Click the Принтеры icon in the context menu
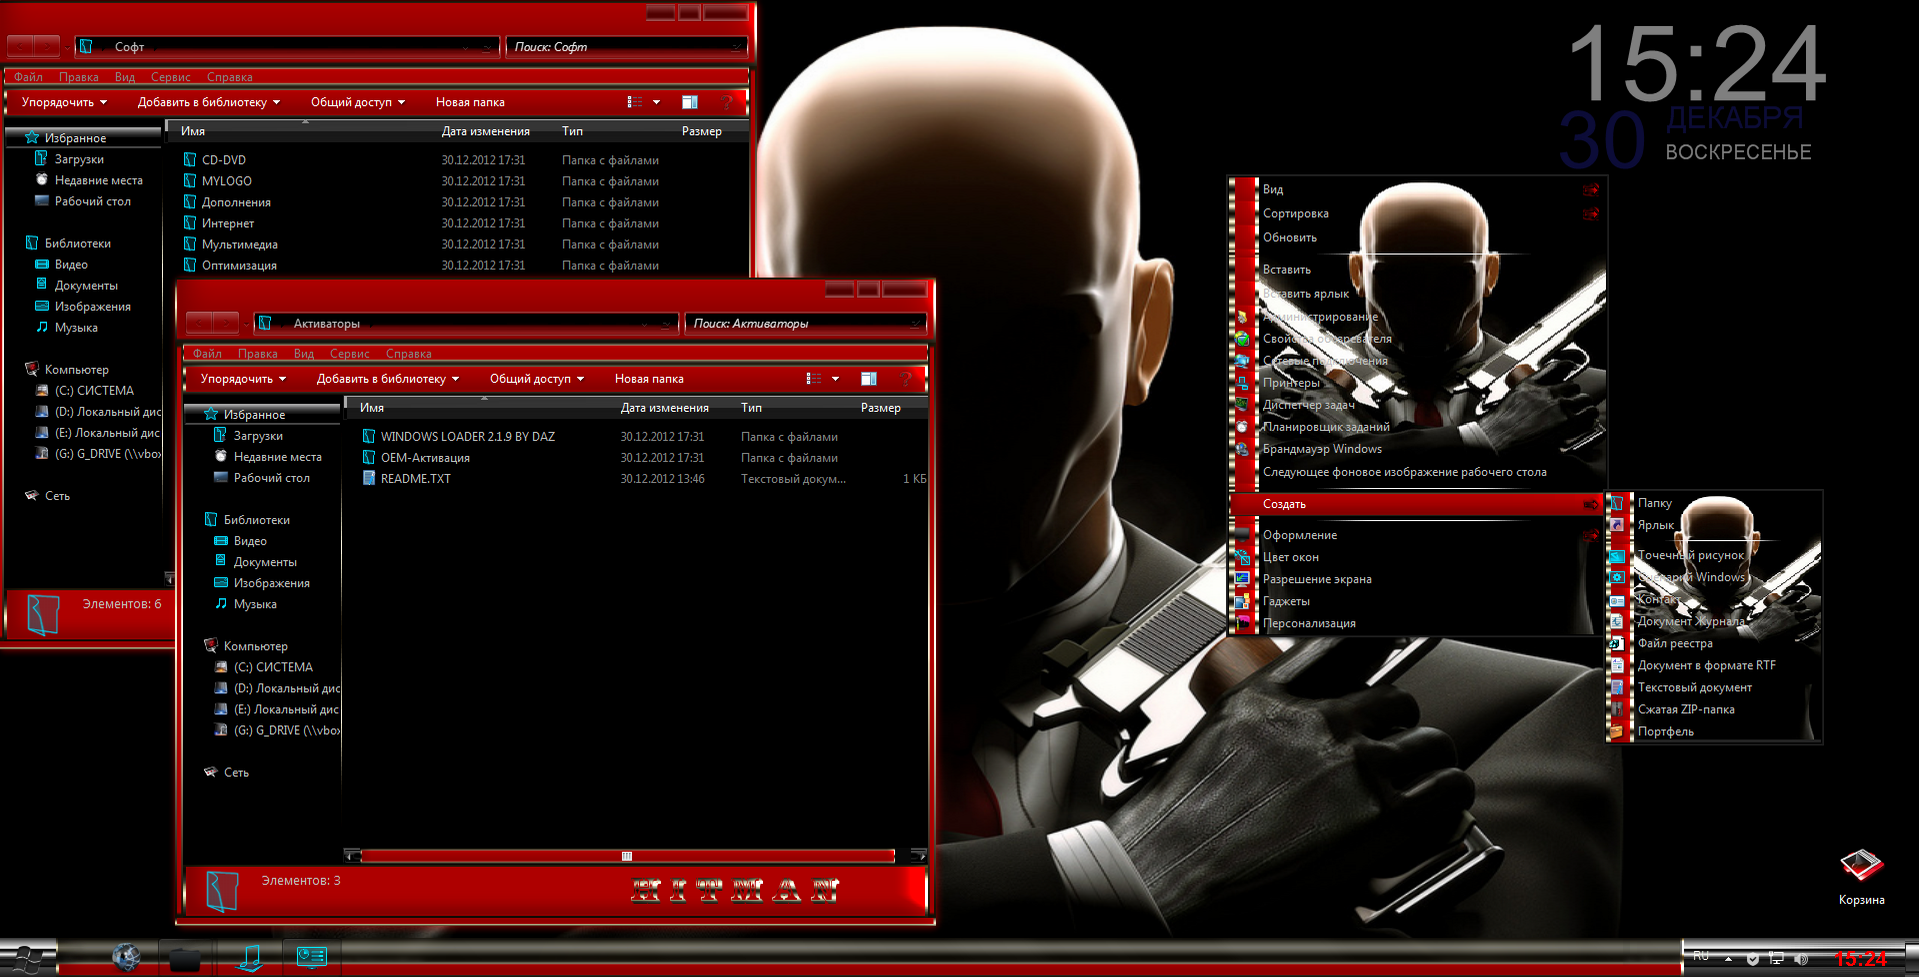 click(1242, 383)
